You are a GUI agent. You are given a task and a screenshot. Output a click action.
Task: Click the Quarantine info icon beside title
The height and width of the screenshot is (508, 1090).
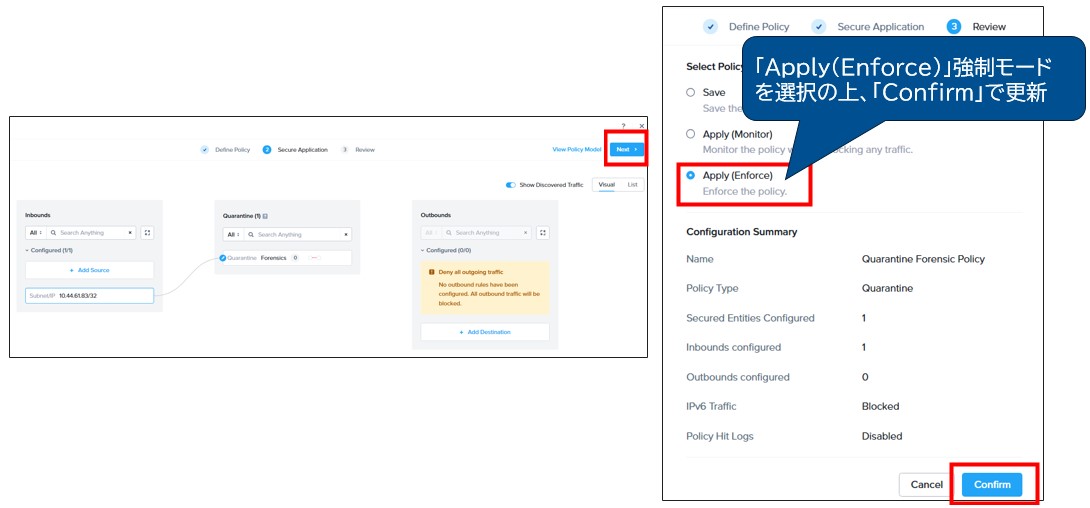(265, 215)
